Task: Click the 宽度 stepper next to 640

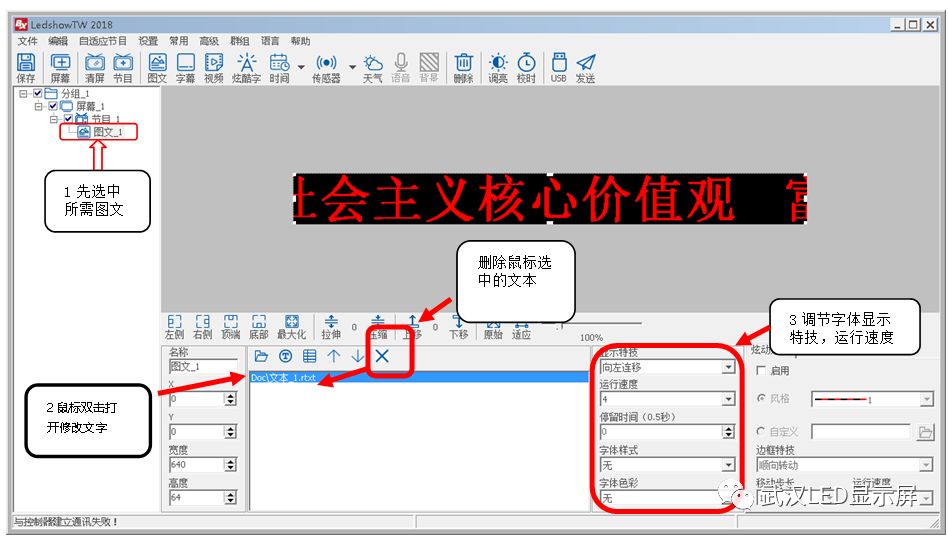Action: (230, 464)
